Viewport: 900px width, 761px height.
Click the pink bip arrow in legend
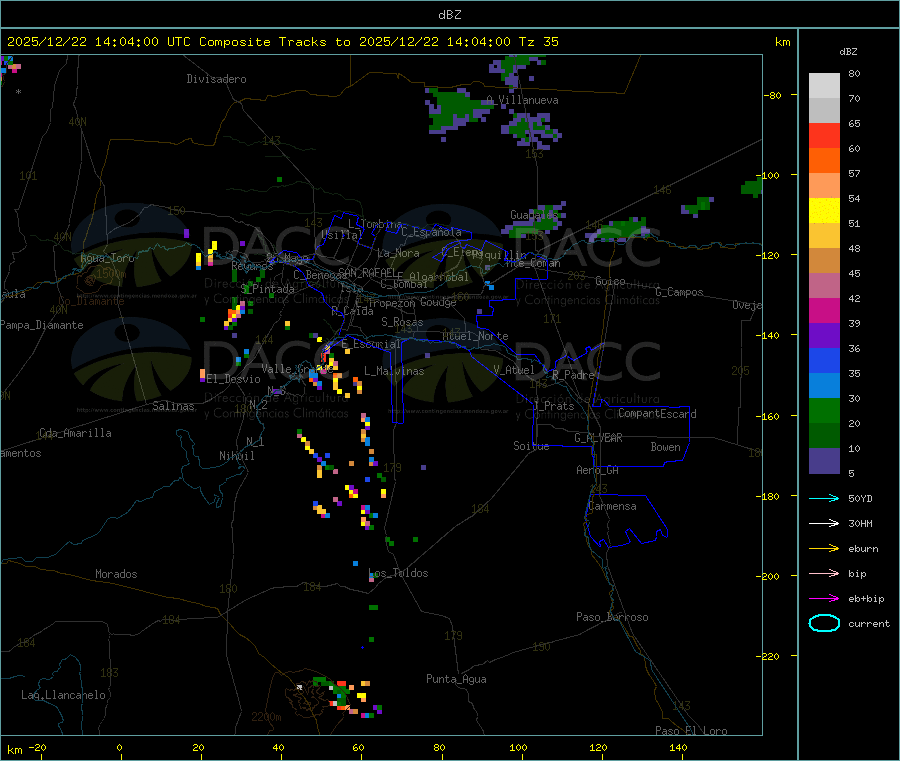[x=824, y=573]
